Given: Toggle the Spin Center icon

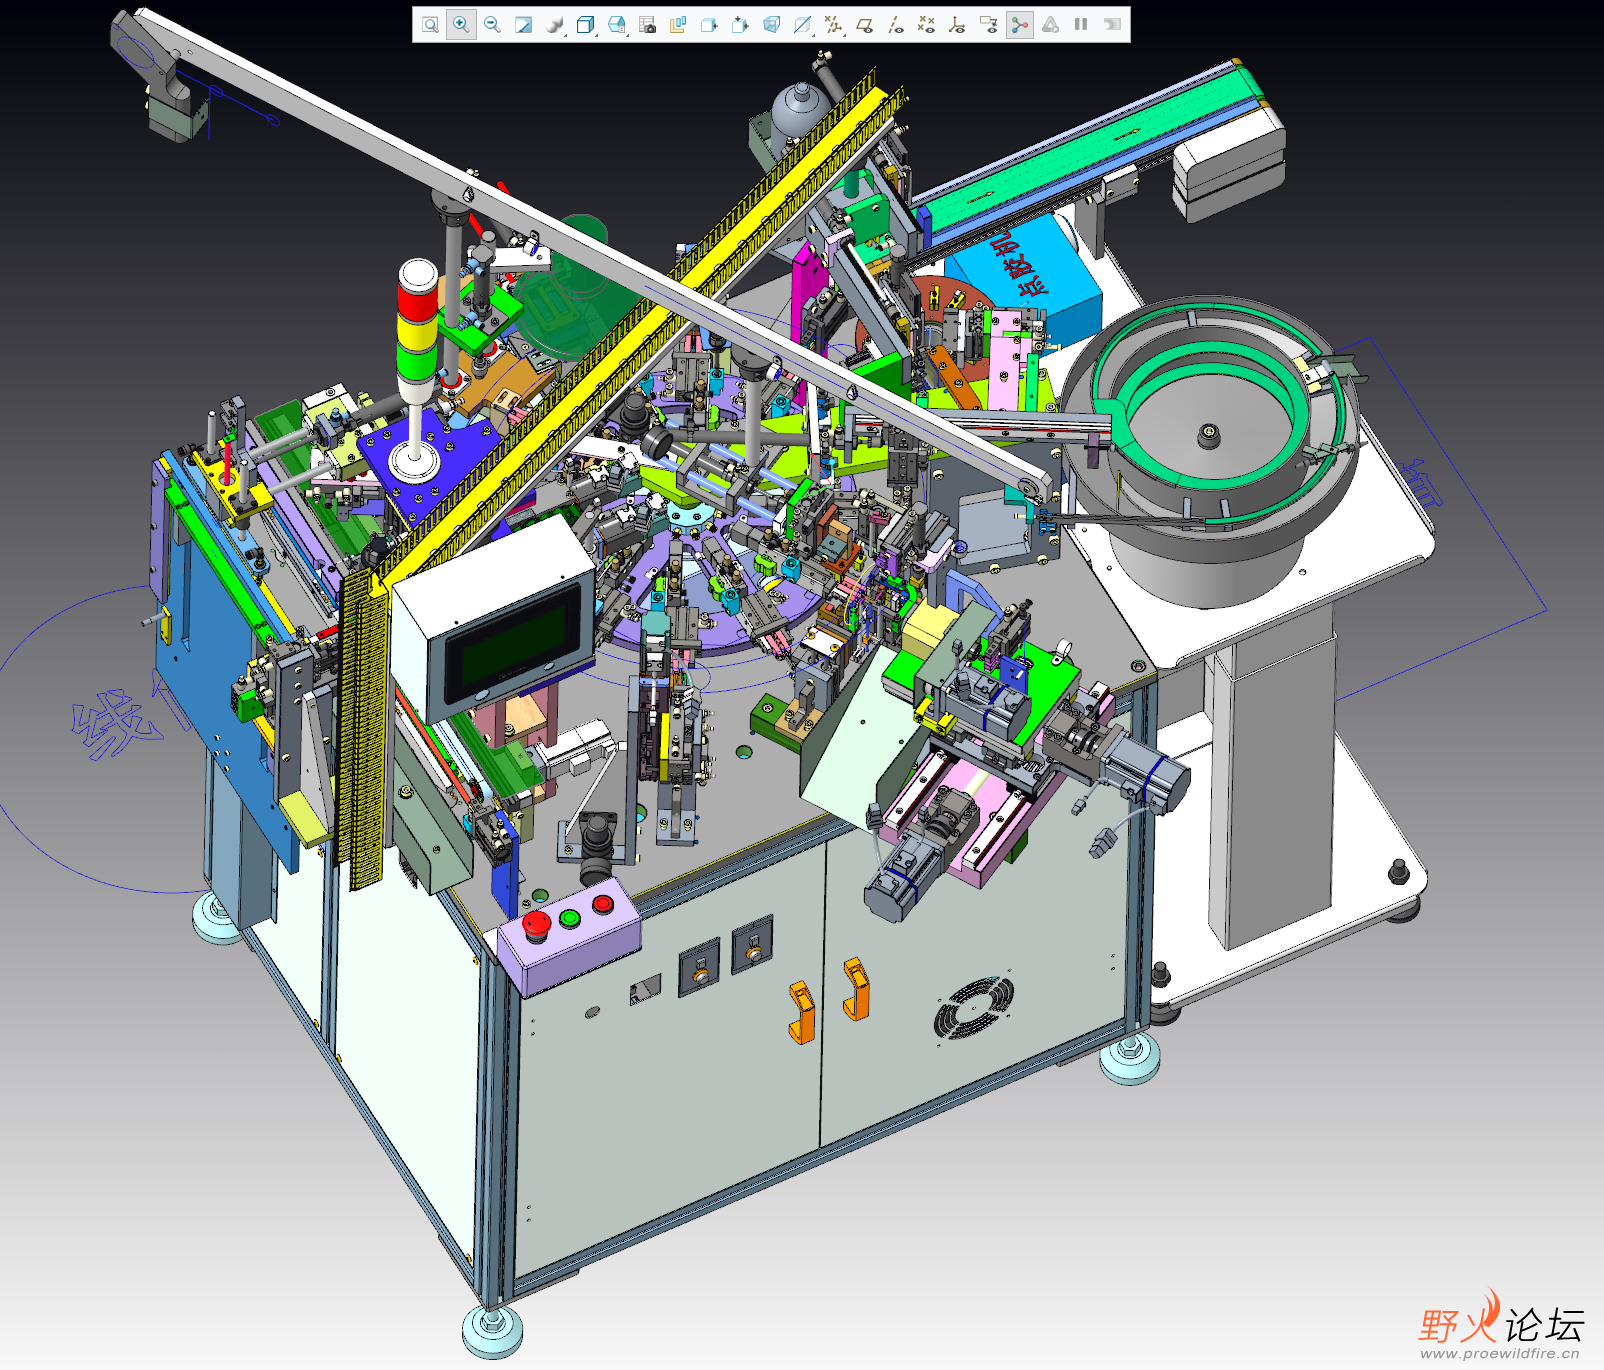Looking at the screenshot, I should [1020, 25].
